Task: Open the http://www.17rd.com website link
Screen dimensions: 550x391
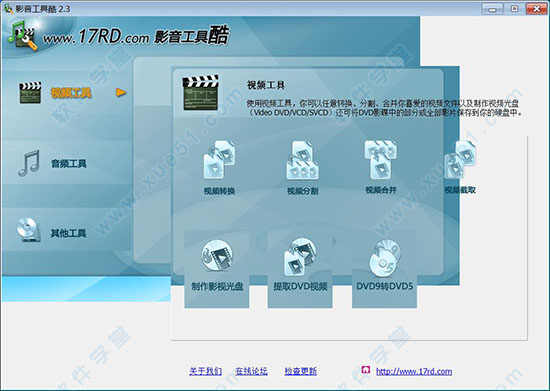Action: coord(414,371)
